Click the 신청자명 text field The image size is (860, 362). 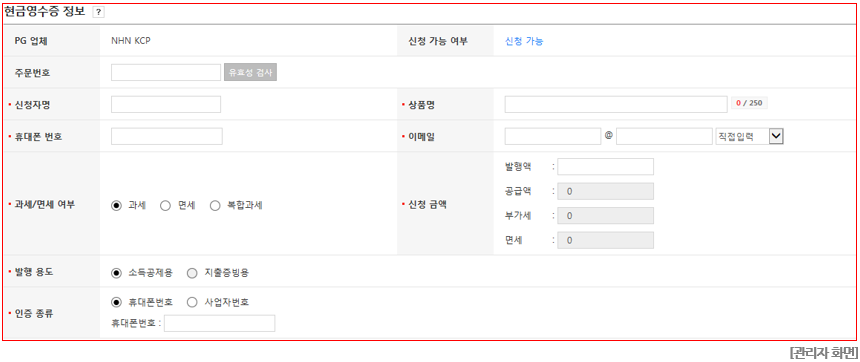(x=166, y=104)
